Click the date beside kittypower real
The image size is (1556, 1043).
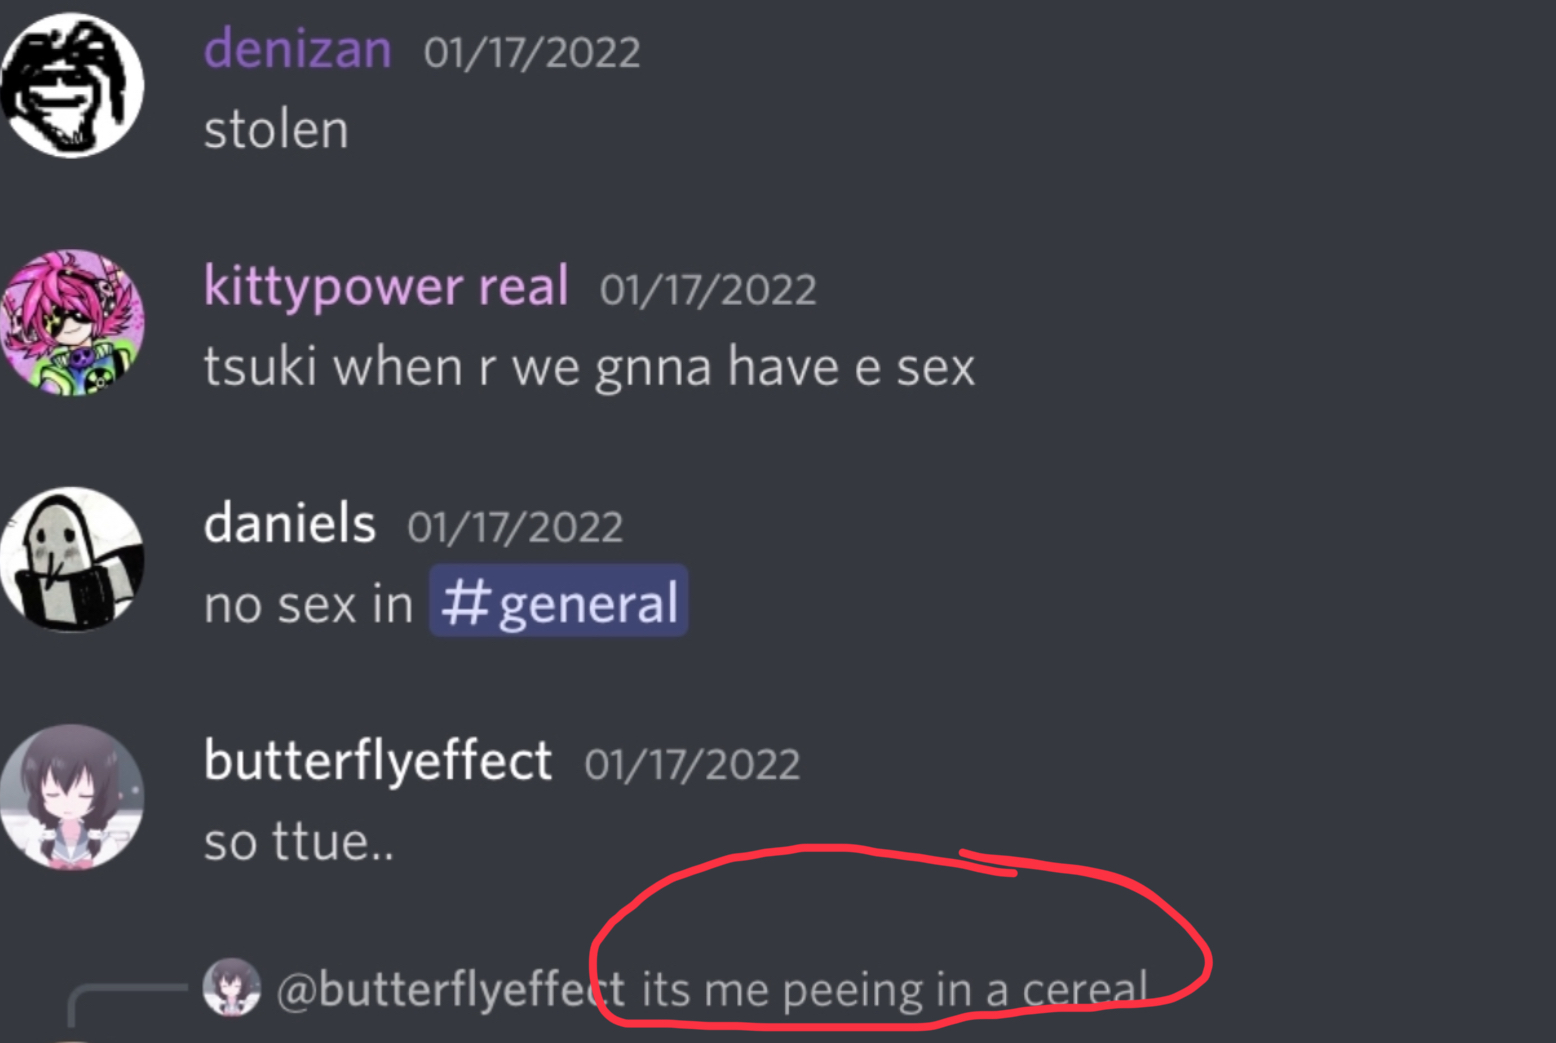point(707,290)
